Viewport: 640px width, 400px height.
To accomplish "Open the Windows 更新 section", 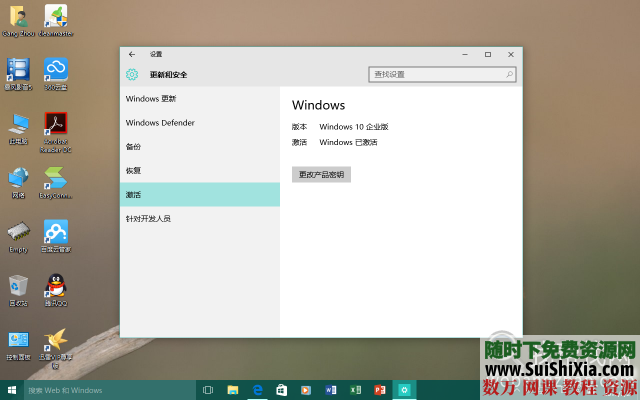I will click(200, 99).
